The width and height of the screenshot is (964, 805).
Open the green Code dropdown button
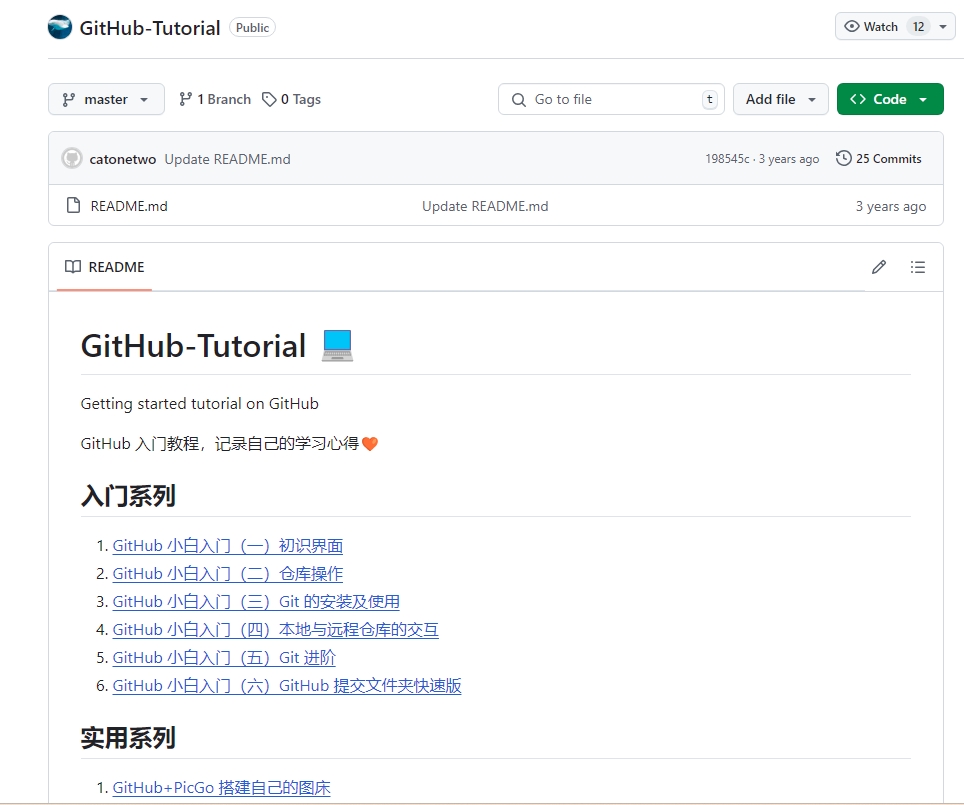[x=890, y=99]
